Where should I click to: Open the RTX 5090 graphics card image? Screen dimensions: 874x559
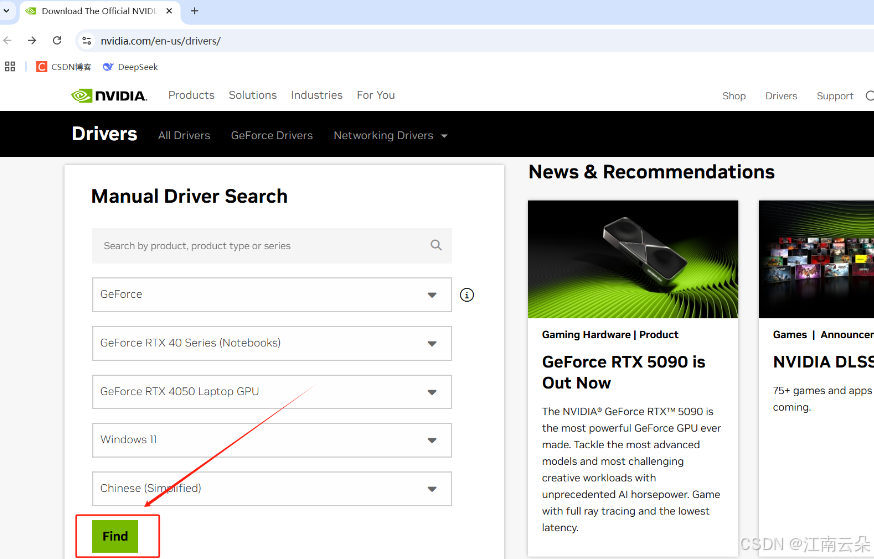pos(633,259)
